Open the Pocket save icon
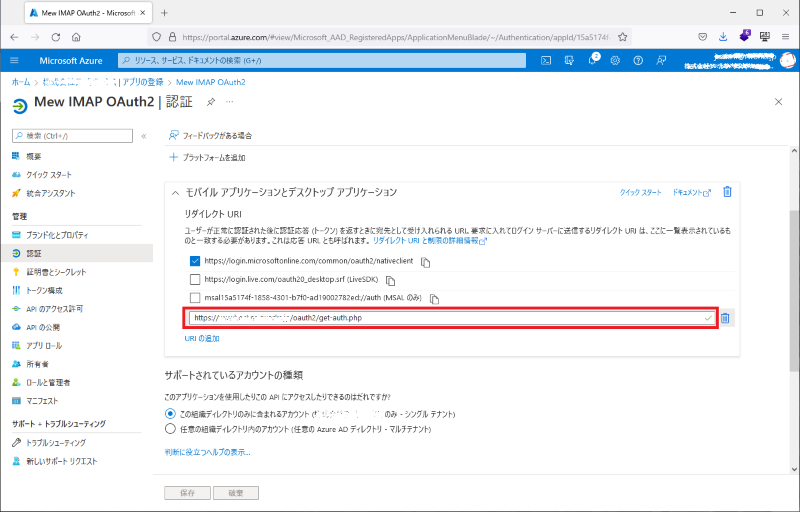This screenshot has height=512, width=800. [x=703, y=37]
